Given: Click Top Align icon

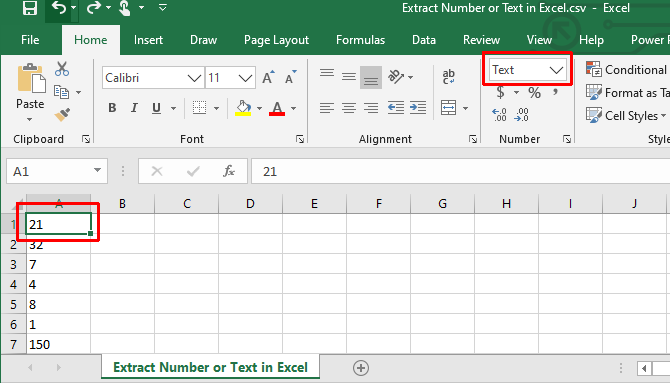Looking at the screenshot, I should point(327,73).
